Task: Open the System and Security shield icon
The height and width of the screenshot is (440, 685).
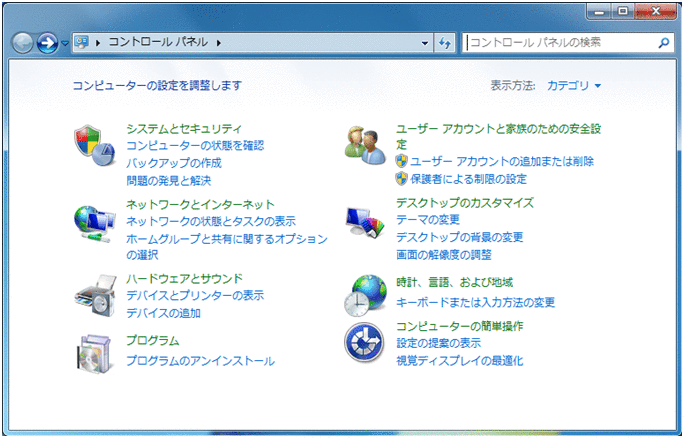Action: (x=94, y=146)
